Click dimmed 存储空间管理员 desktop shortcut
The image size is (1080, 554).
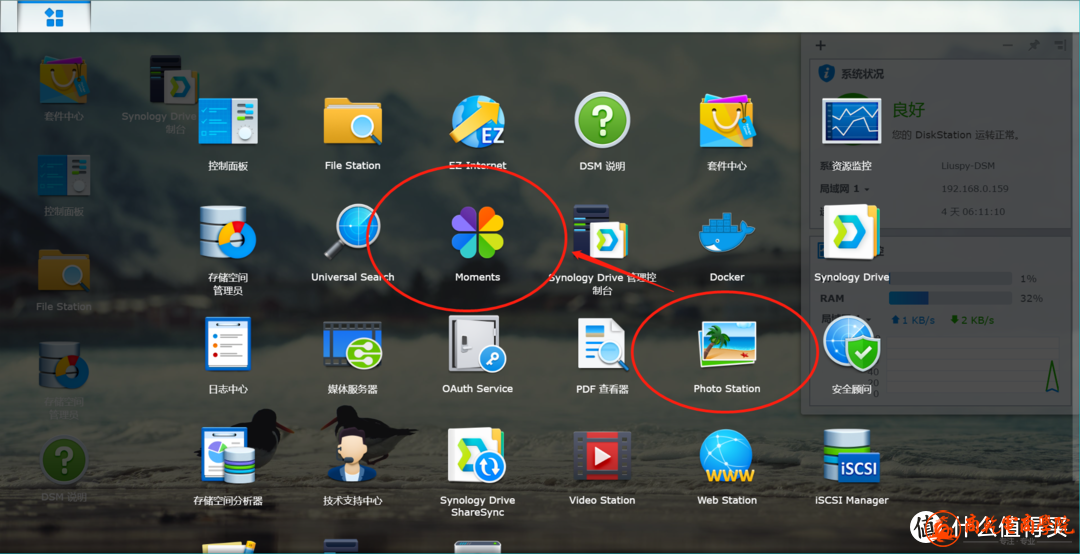click(x=63, y=365)
